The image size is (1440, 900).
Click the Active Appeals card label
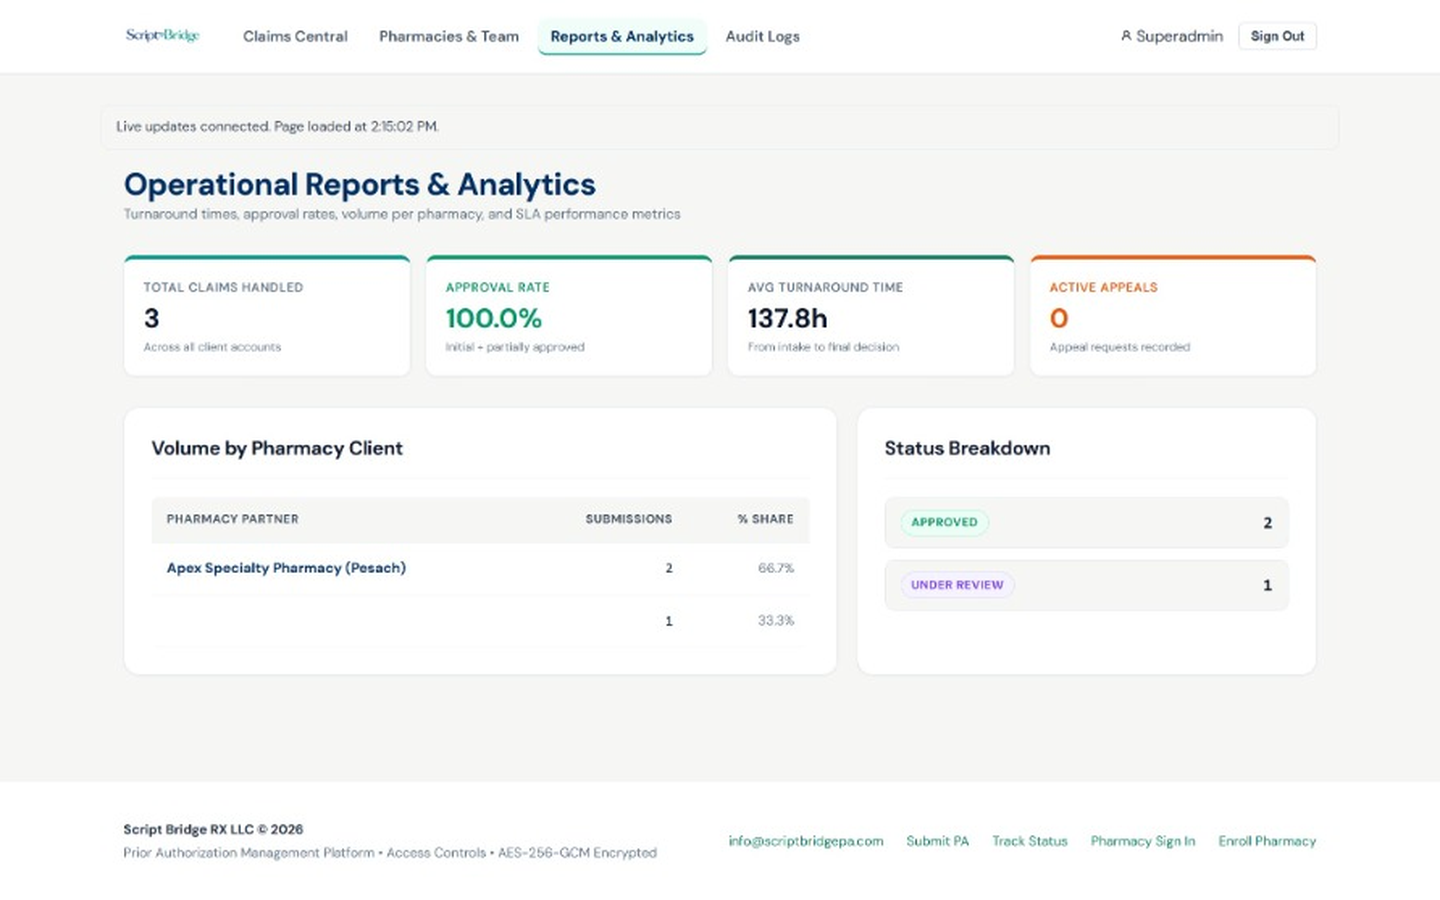tap(1103, 287)
